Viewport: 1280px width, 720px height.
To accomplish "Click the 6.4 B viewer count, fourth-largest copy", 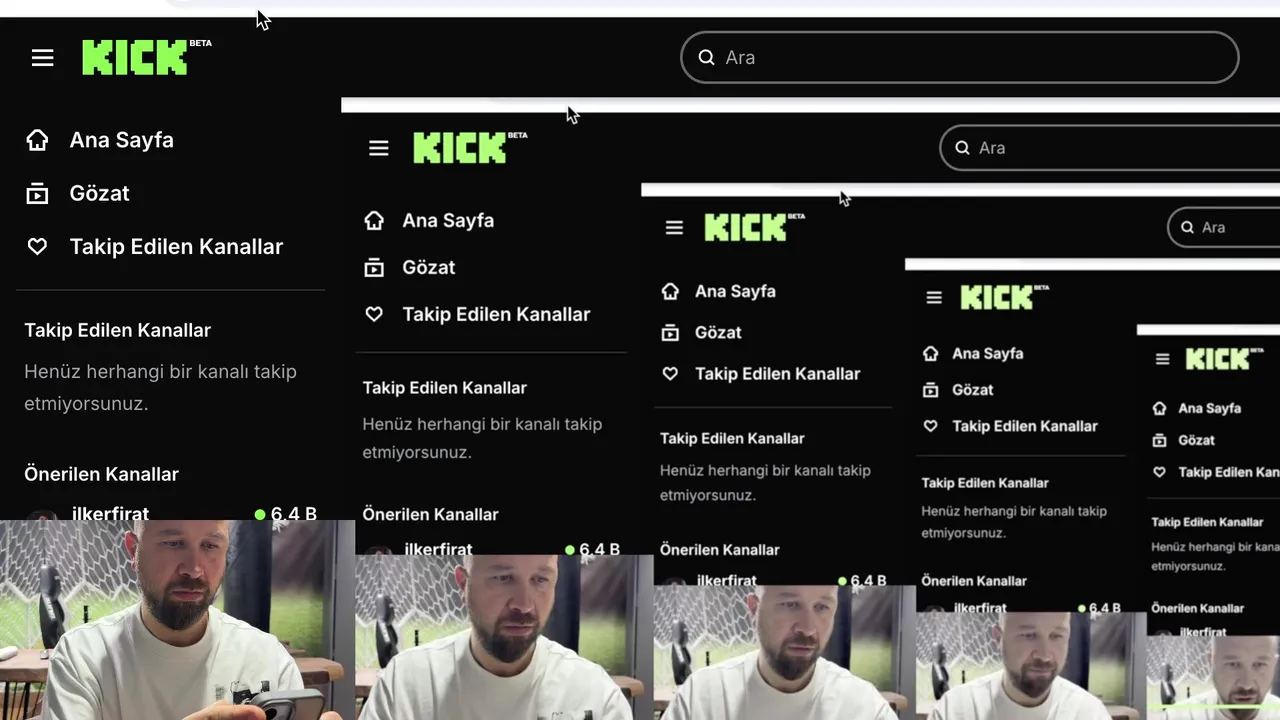I will coord(1099,607).
